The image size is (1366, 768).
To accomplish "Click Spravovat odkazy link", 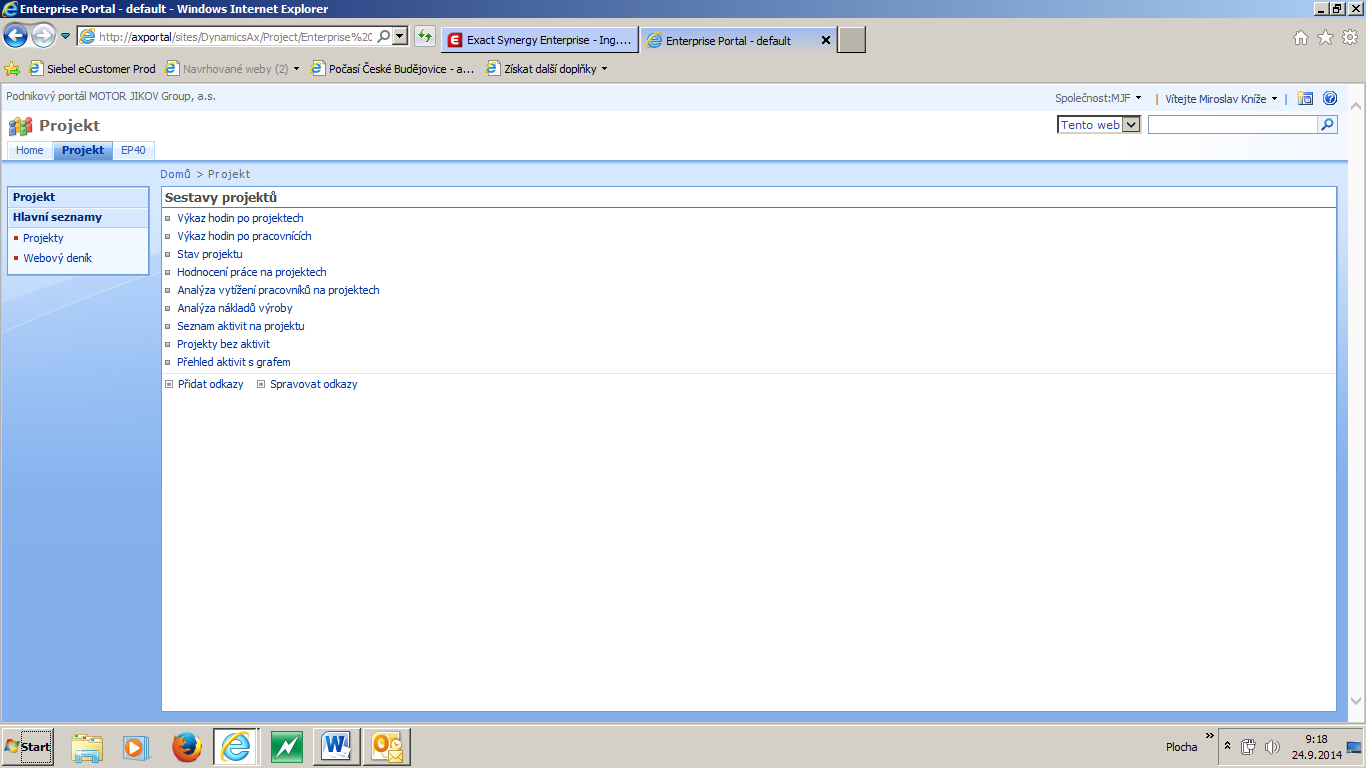I will tap(314, 384).
